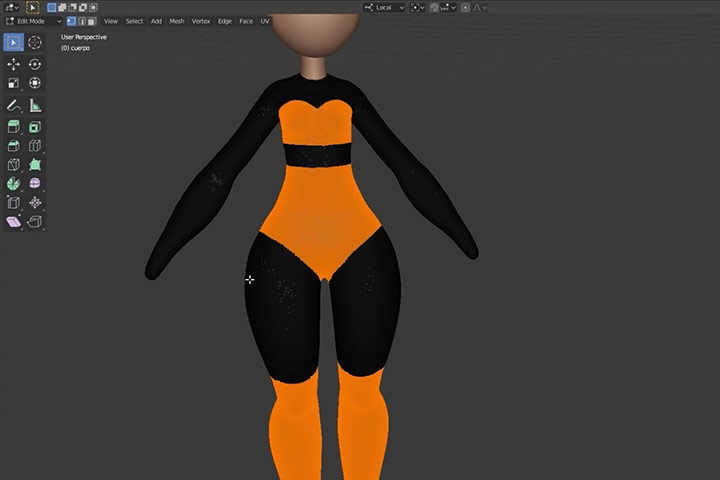Screen dimensions: 720x480
Task: Enable Edge select mode
Action: click(82, 21)
